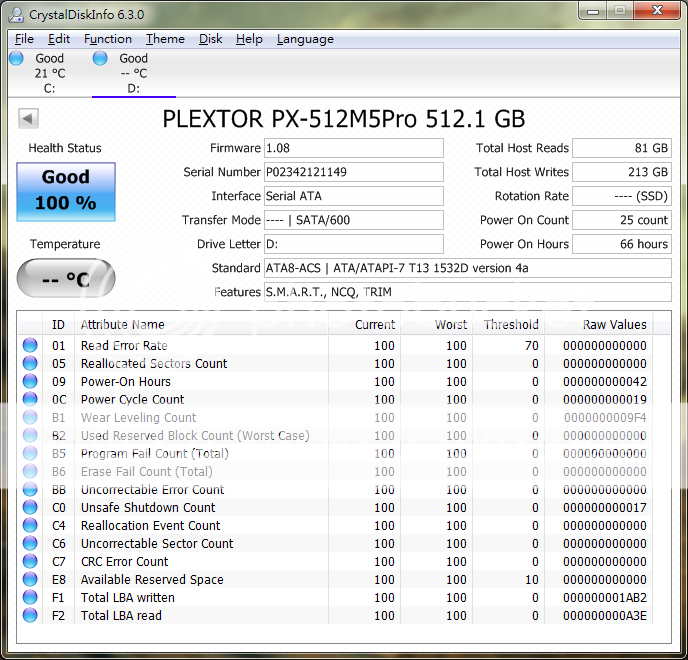Viewport: 688px width, 660px height.
Task: Click status orb for Read Error Rate
Action: (30, 345)
